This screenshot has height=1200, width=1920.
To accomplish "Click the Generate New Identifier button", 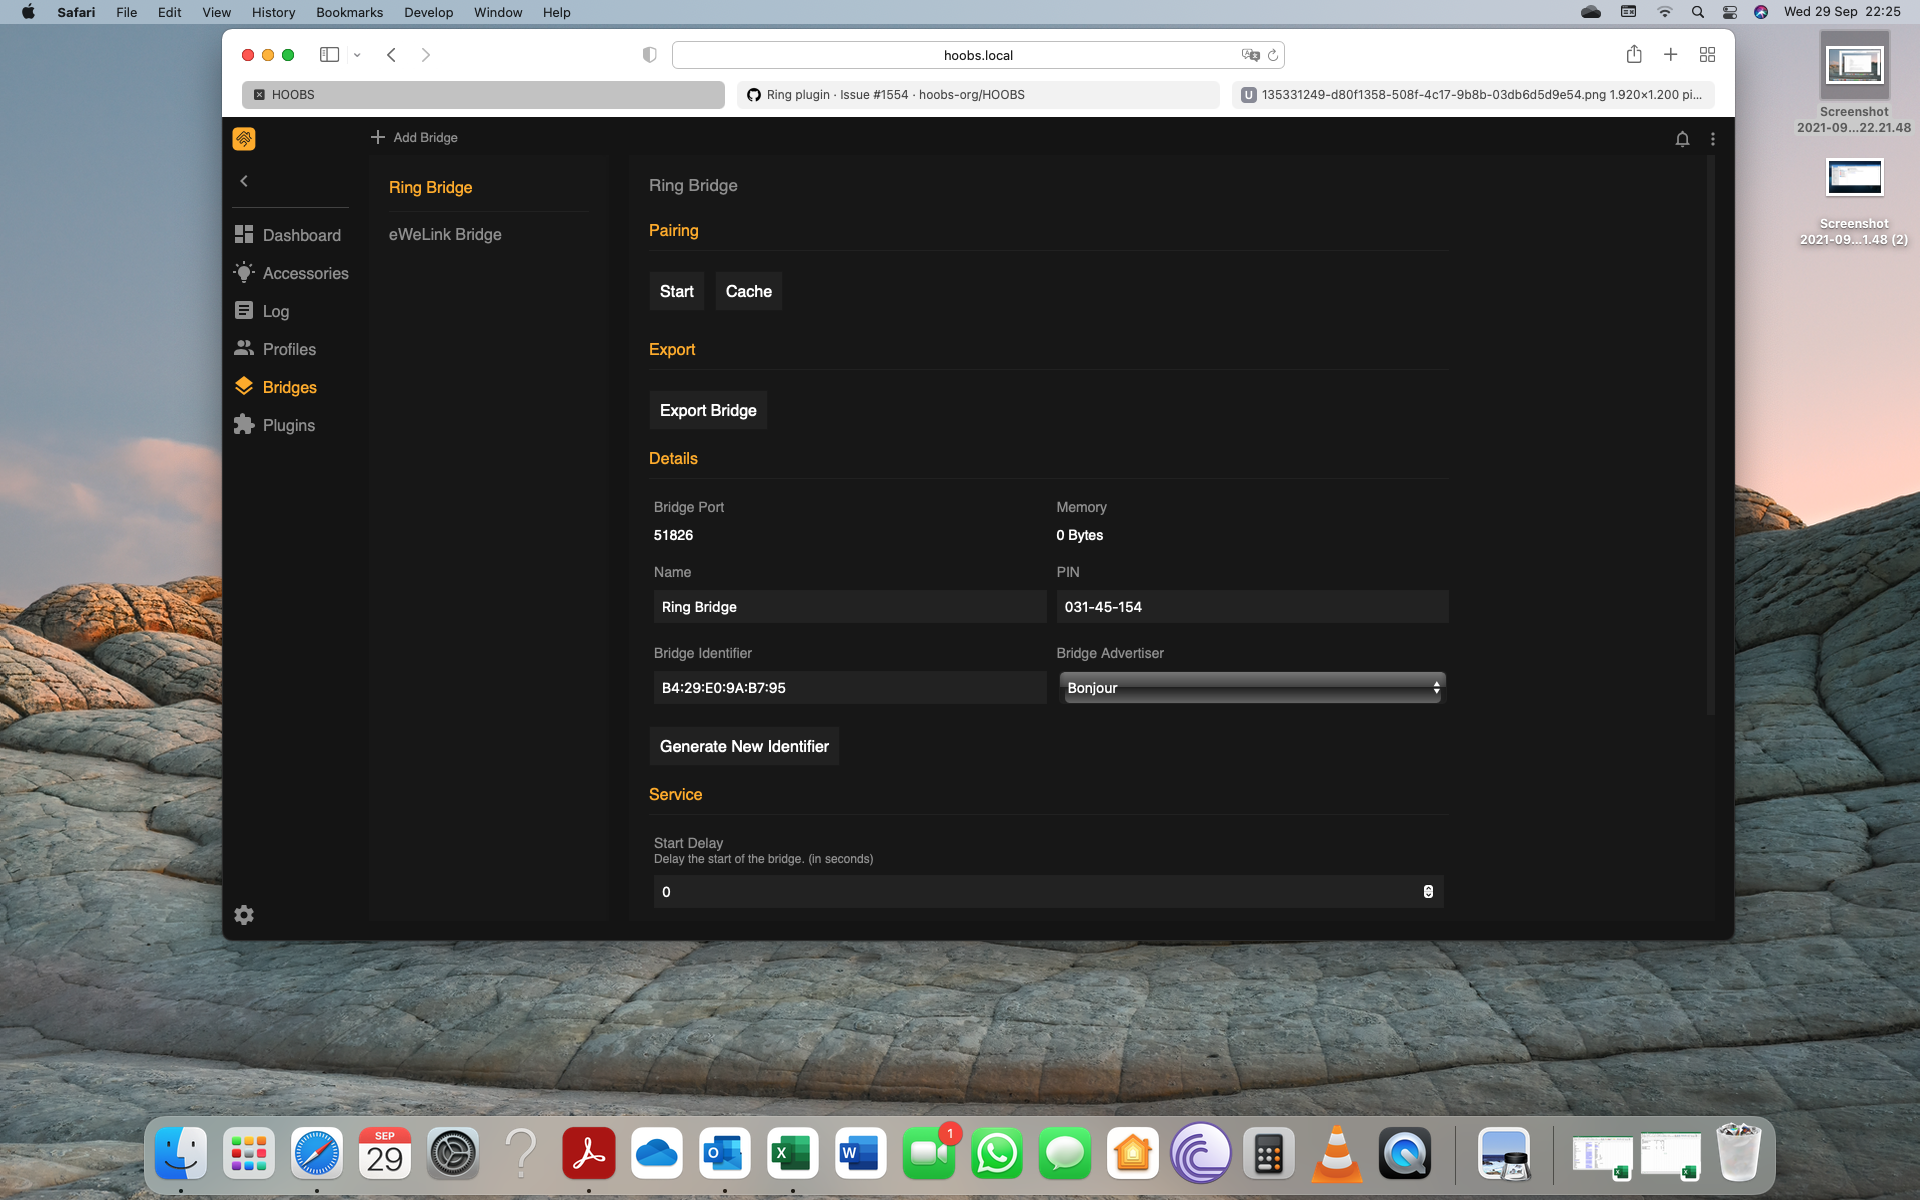I will pos(744,746).
